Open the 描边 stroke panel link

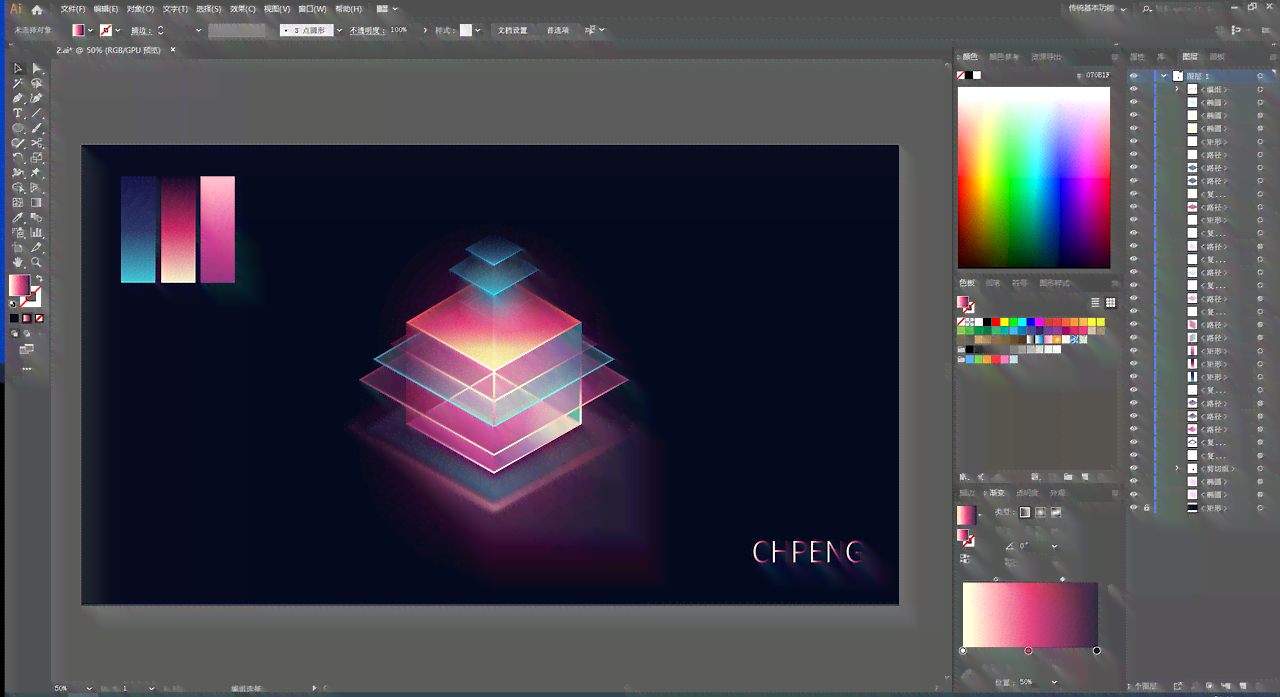(x=140, y=30)
